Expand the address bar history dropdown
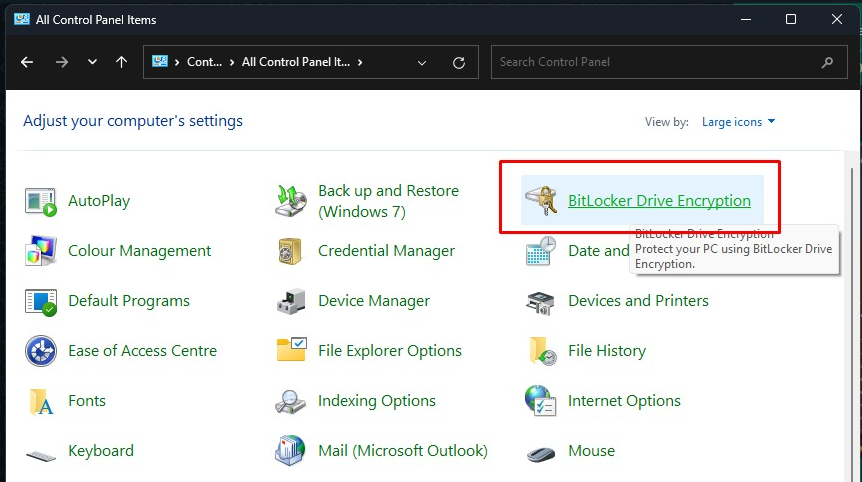Screen dimensions: 862x482 click(x=422, y=63)
